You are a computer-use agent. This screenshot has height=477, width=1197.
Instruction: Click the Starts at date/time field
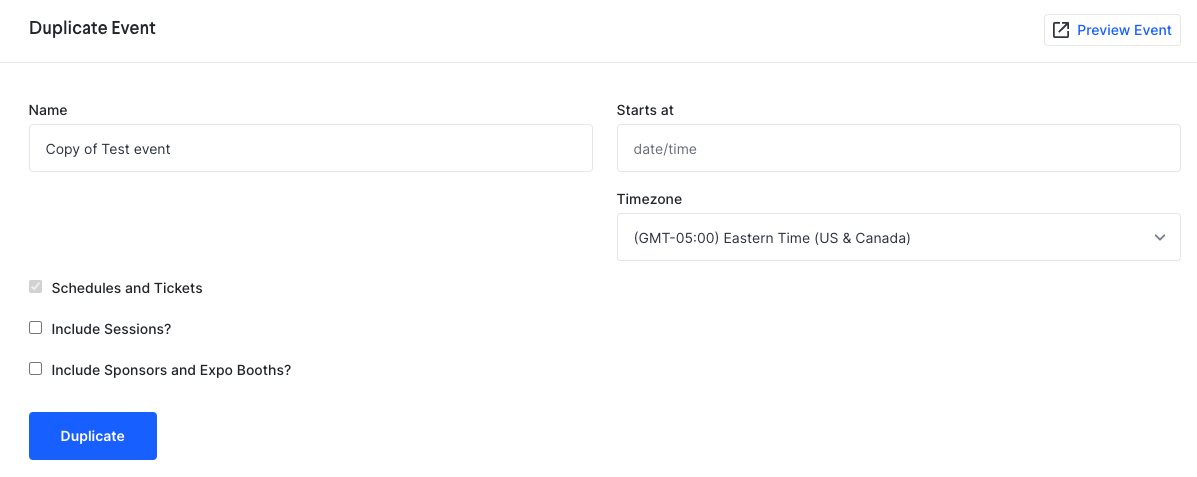(x=899, y=148)
